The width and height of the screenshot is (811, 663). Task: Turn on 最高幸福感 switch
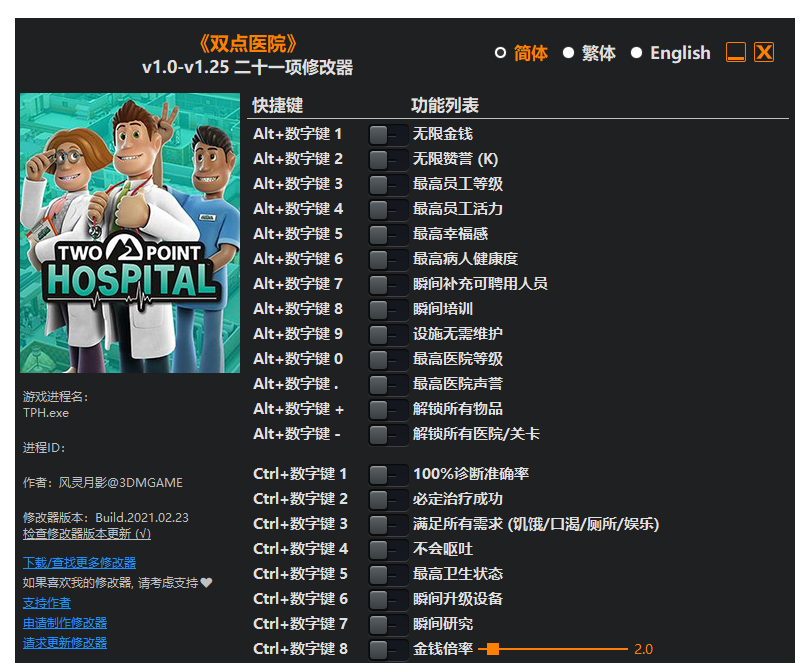(x=388, y=234)
